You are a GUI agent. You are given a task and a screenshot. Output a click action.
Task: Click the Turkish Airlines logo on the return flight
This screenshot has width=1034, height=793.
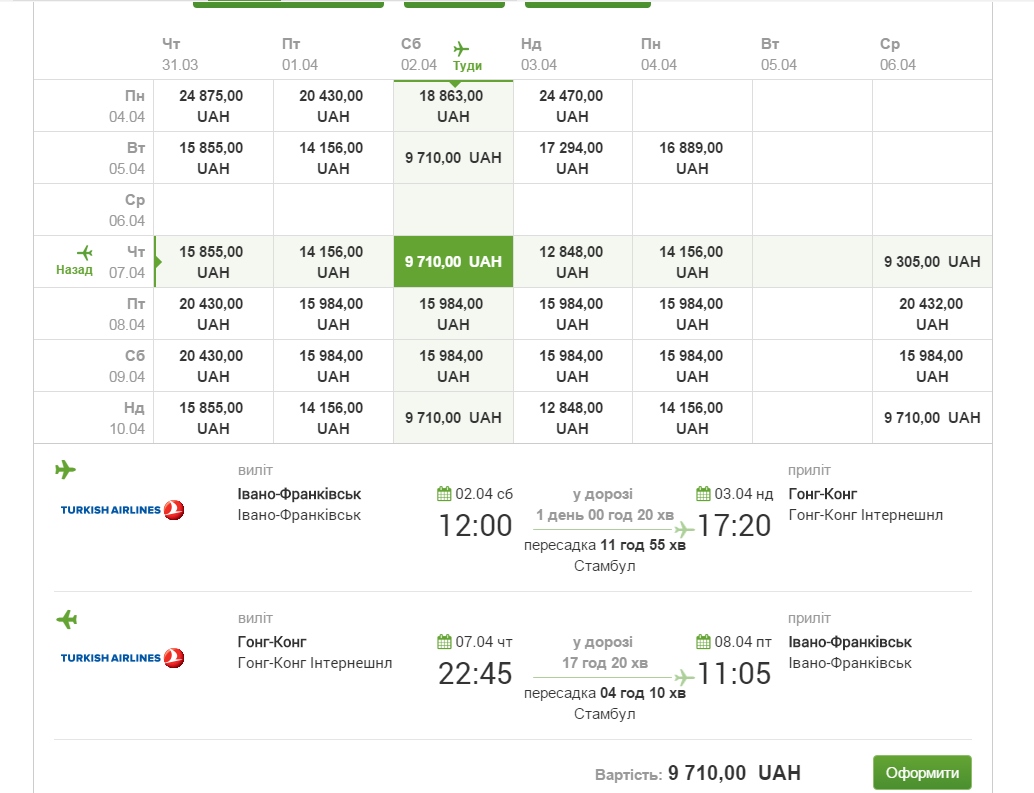point(122,658)
